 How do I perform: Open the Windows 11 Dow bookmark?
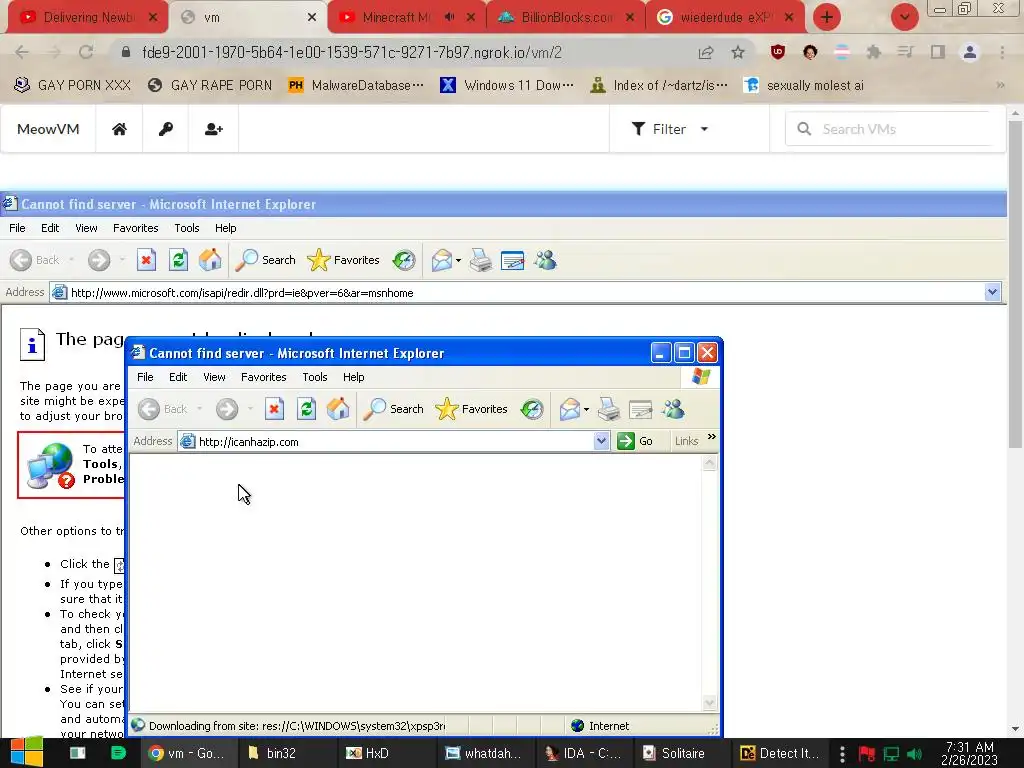coord(507,86)
